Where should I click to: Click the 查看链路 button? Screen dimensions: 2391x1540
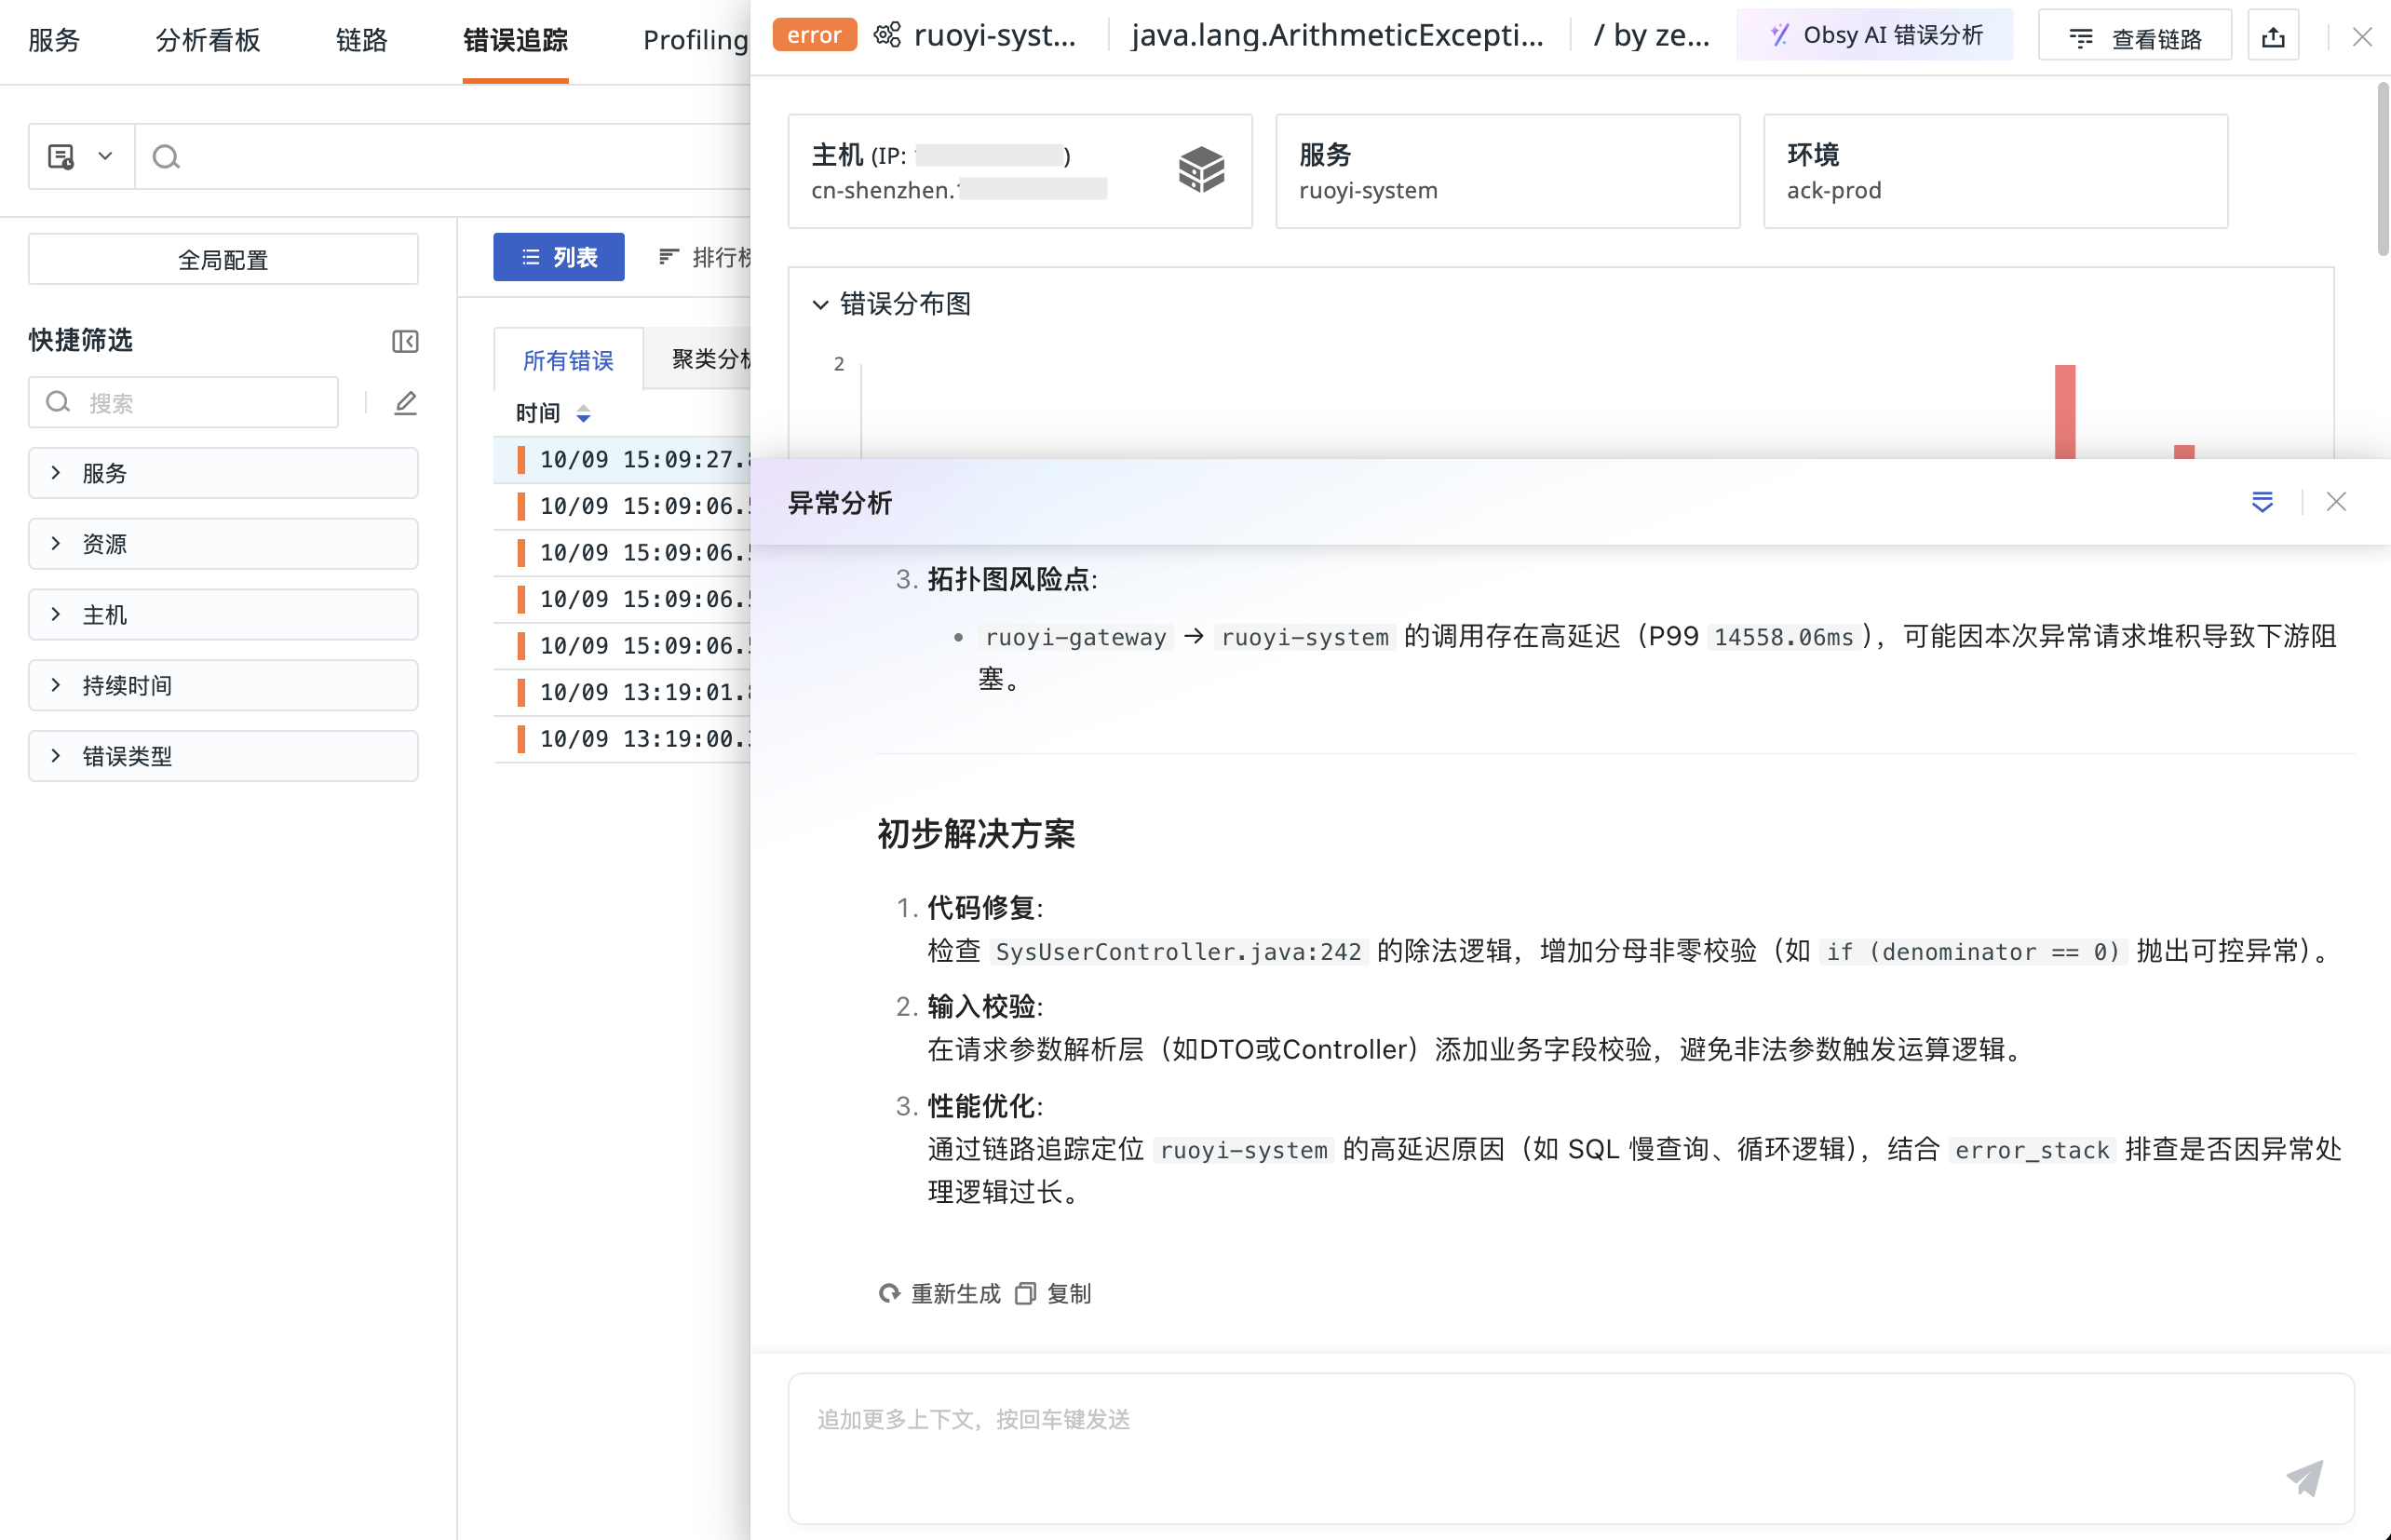click(x=2135, y=38)
